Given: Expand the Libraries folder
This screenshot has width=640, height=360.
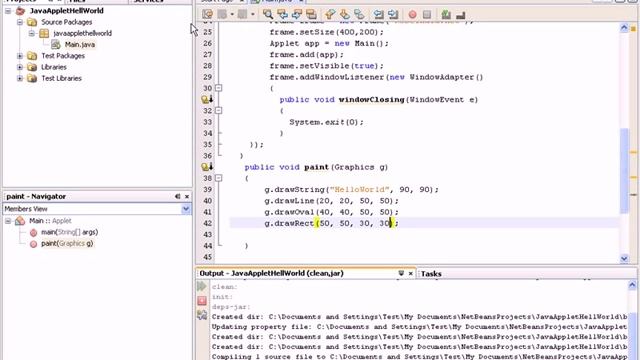Looking at the screenshot, I should (x=20, y=67).
